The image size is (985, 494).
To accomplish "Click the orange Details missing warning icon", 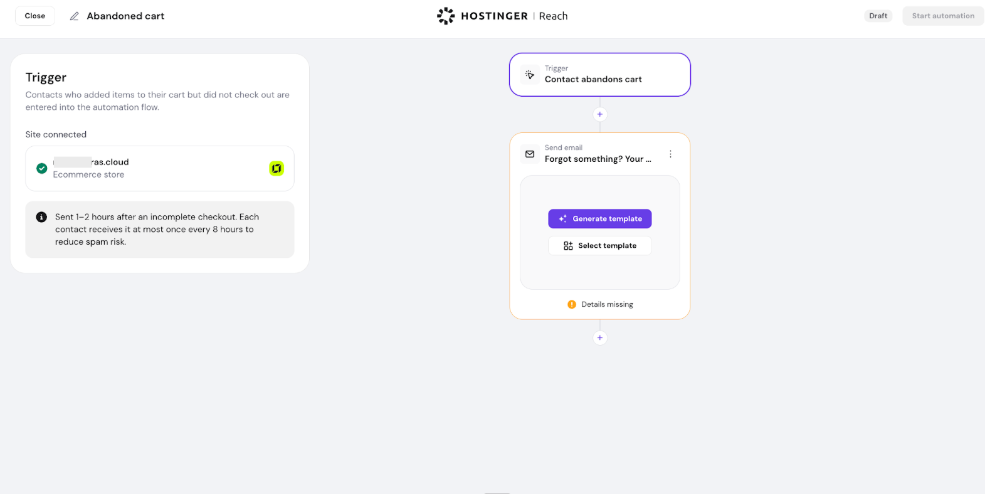I will pyautogui.click(x=572, y=304).
